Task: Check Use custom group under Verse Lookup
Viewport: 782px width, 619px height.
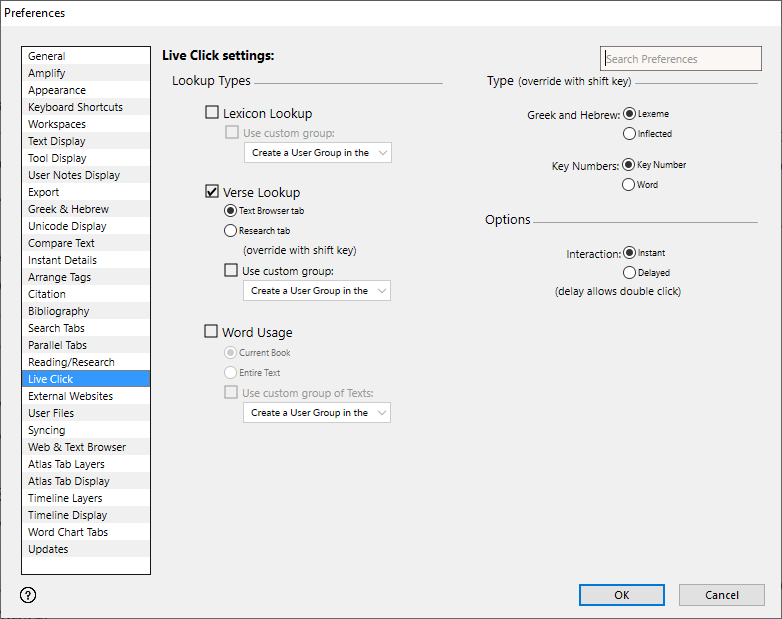Action: pos(232,270)
